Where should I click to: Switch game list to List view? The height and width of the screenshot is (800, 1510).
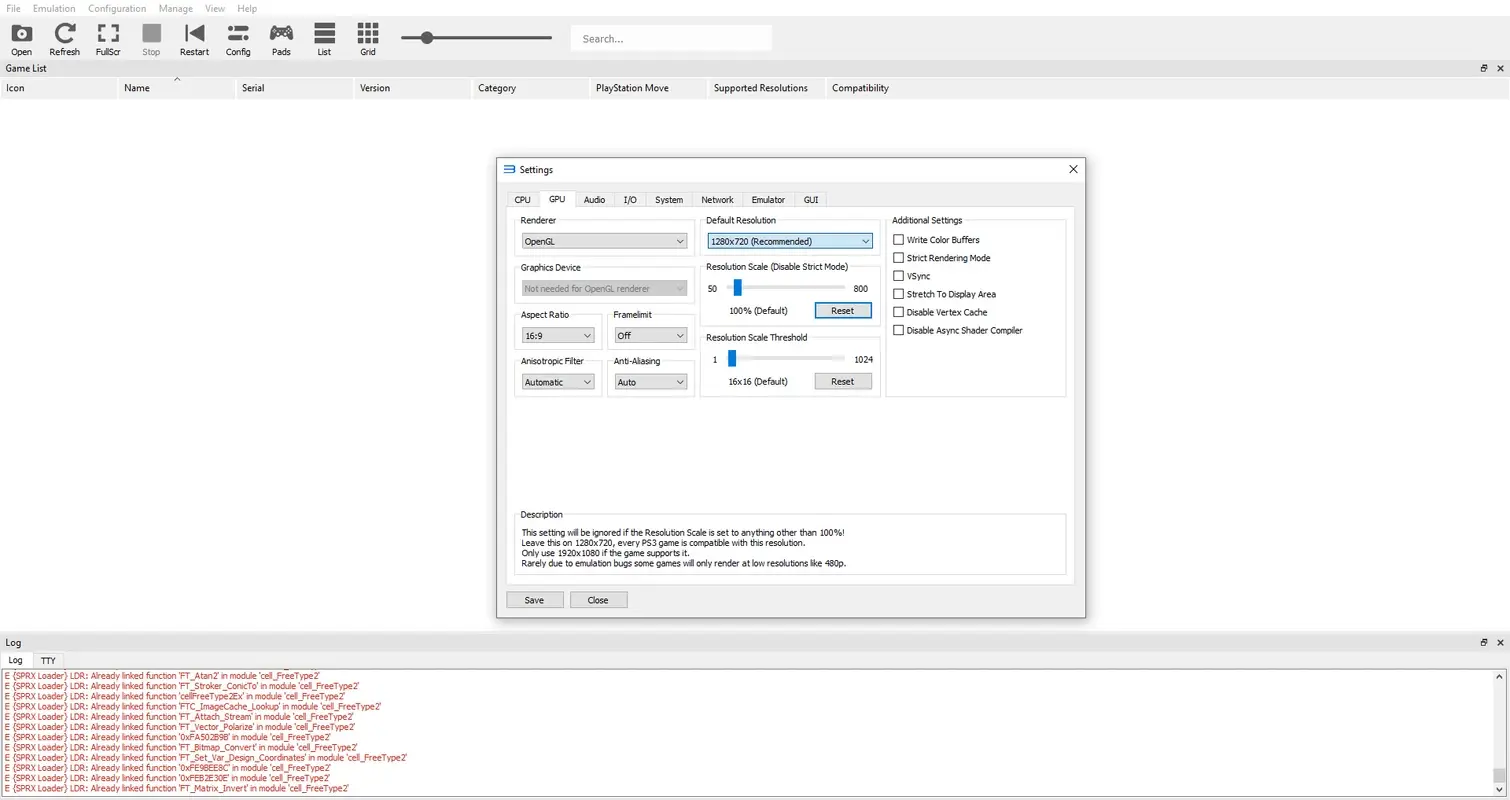click(x=324, y=38)
